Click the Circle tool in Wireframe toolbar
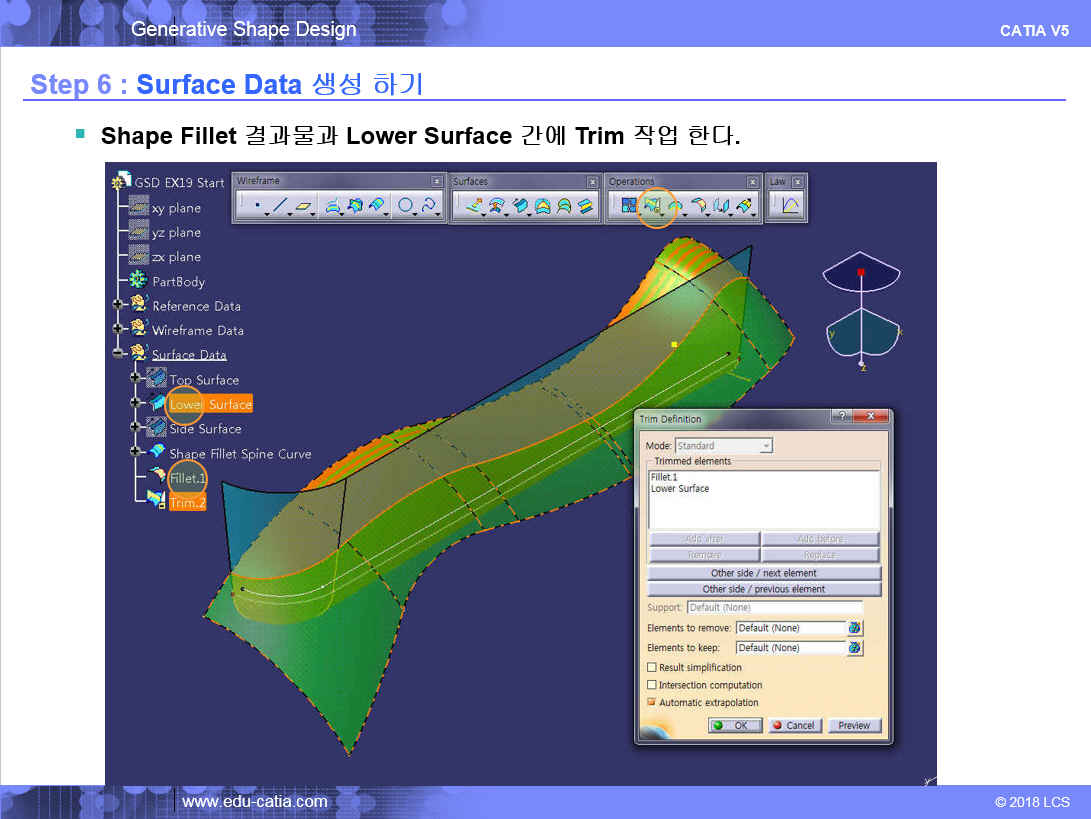The width and height of the screenshot is (1091, 819). (x=406, y=206)
